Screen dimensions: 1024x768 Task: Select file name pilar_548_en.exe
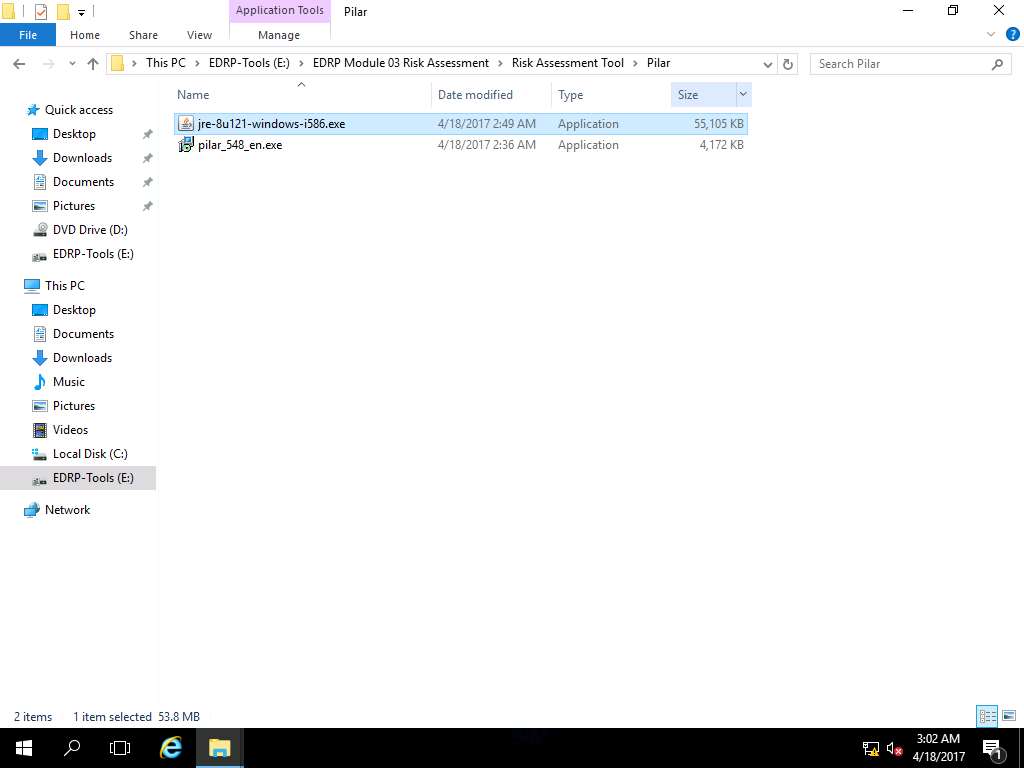tap(240, 145)
